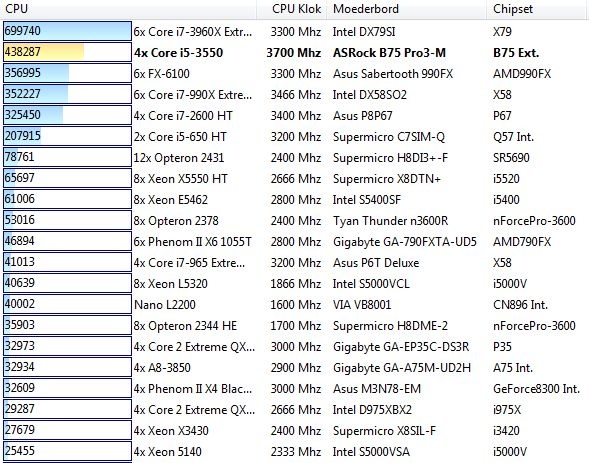This screenshot has width=589, height=463.
Task: Click the 40002 score cell
Action: point(68,305)
